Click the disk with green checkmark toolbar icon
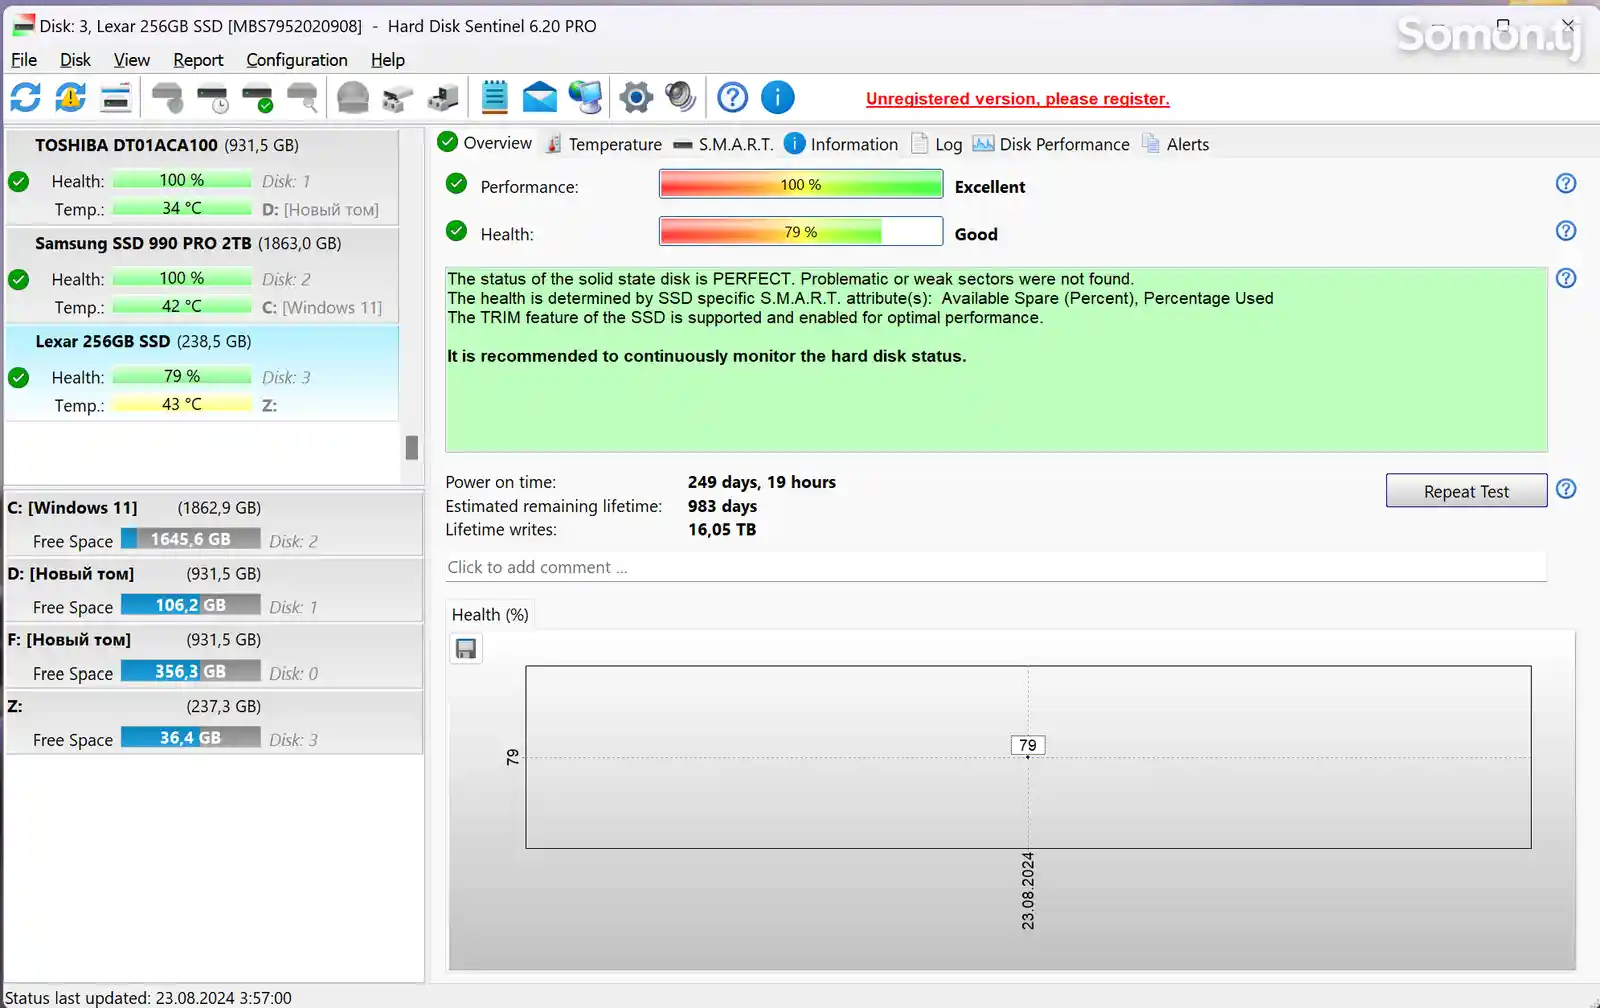This screenshot has height=1008, width=1600. (257, 97)
